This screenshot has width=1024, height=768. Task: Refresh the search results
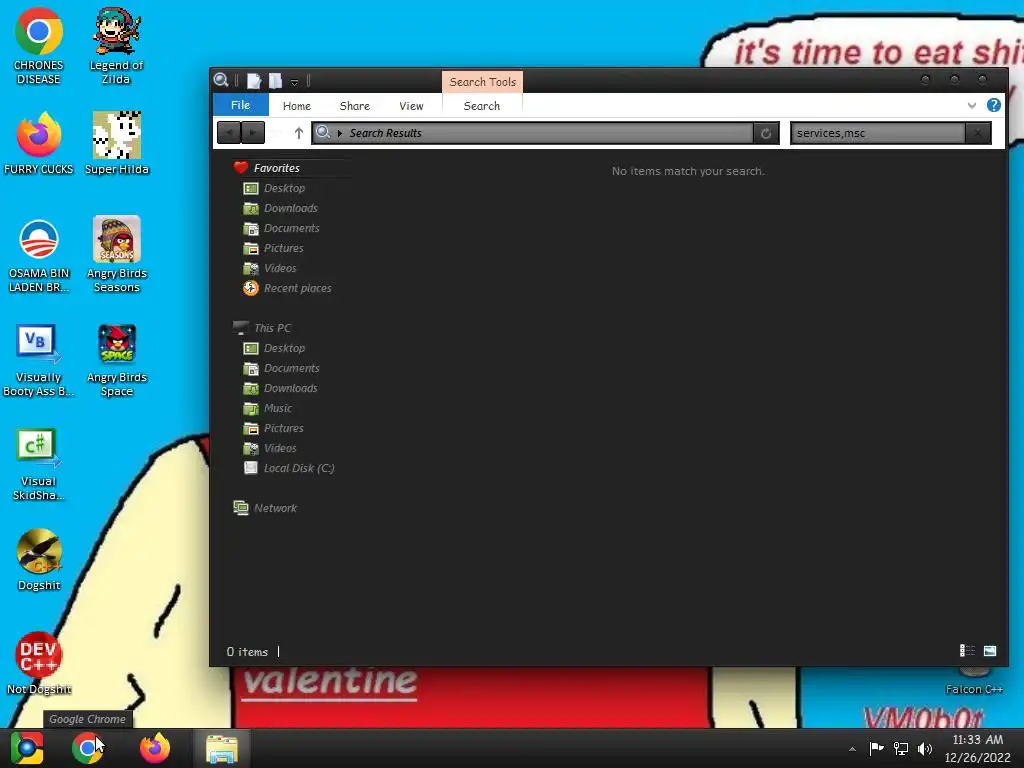point(766,133)
